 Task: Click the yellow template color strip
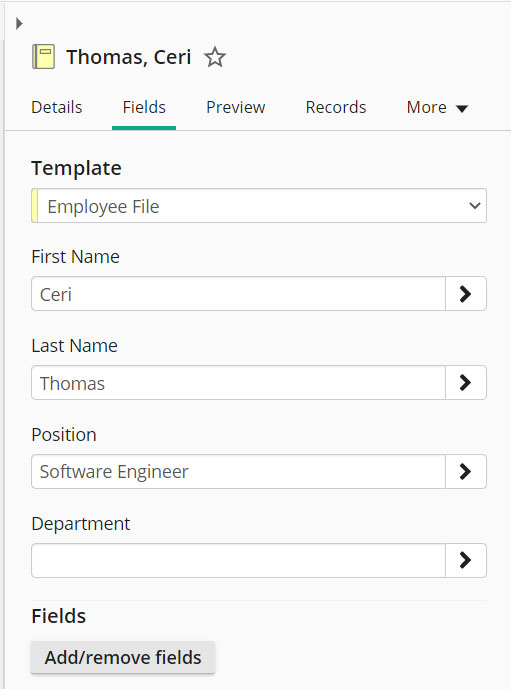[35, 206]
